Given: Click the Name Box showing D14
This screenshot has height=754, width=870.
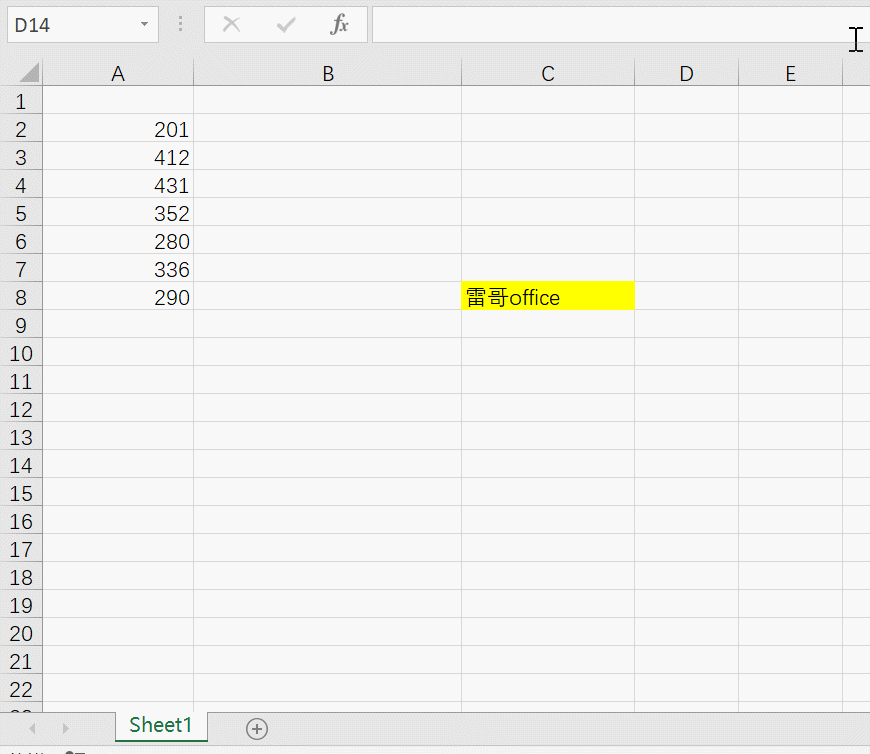Looking at the screenshot, I should [83, 24].
